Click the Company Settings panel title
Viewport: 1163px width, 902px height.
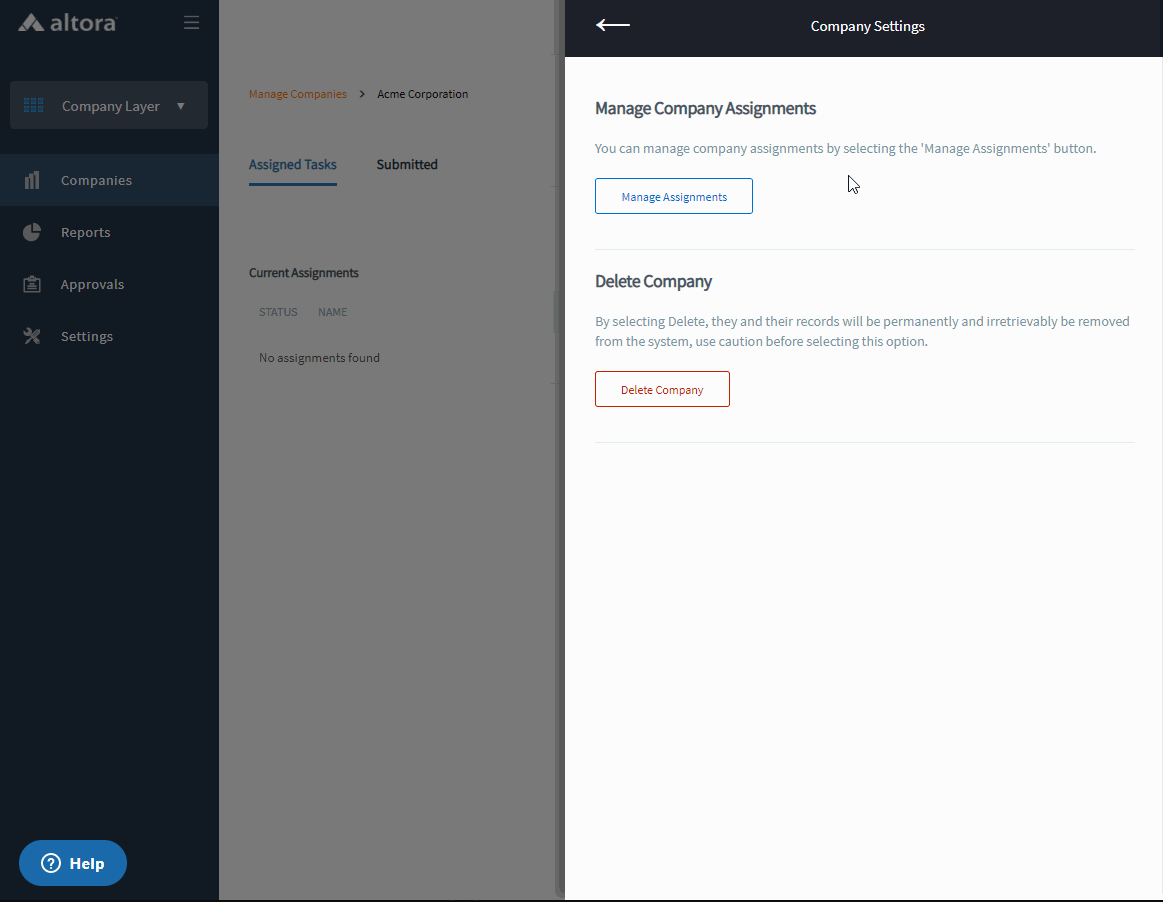(867, 27)
